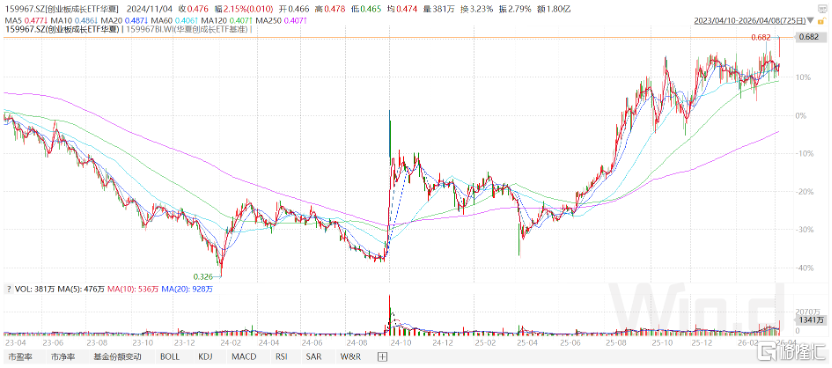832x368 pixels.
Task: Select the SAR indicator tab
Action: pyautogui.click(x=313, y=357)
